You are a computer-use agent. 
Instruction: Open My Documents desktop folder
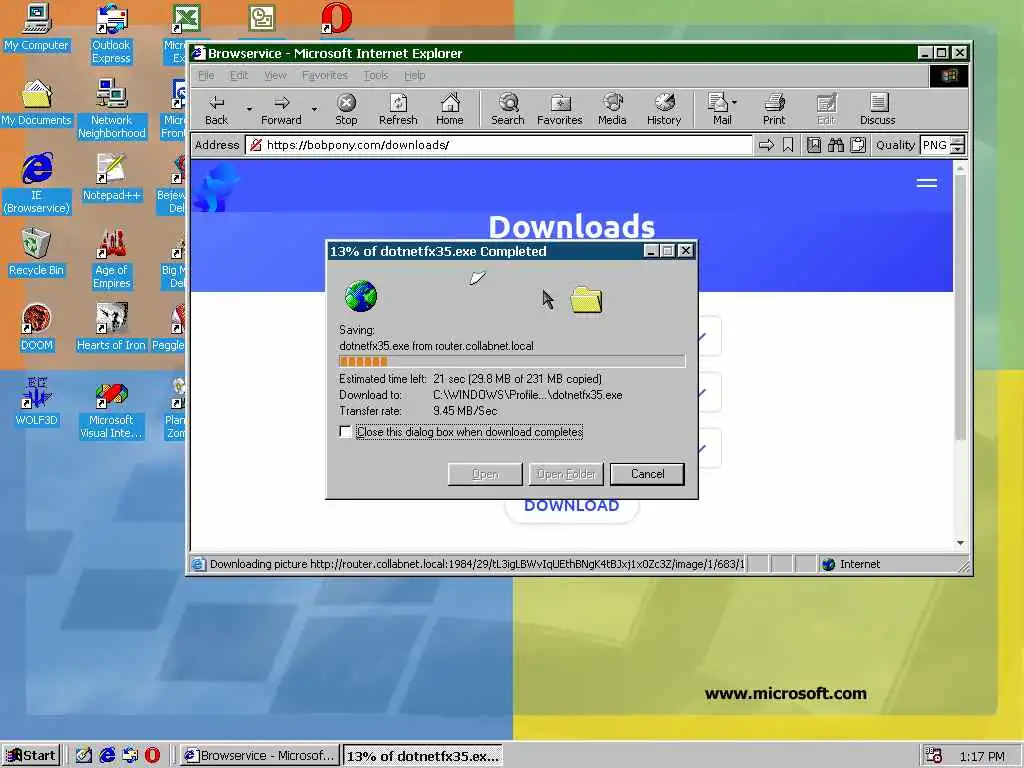[36, 103]
